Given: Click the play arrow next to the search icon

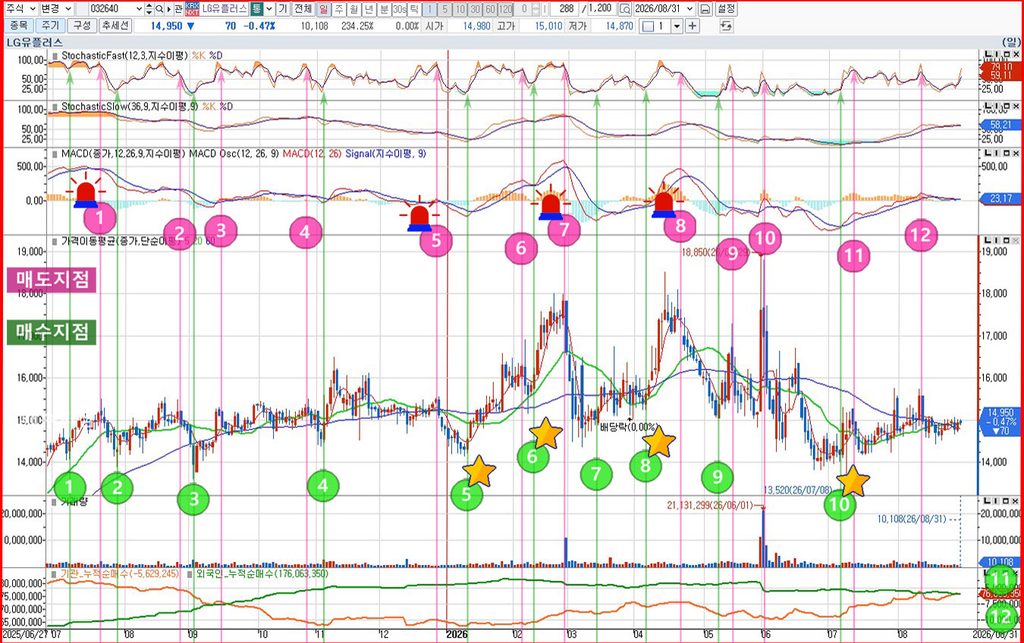Looking at the screenshot, I should [x=168, y=9].
